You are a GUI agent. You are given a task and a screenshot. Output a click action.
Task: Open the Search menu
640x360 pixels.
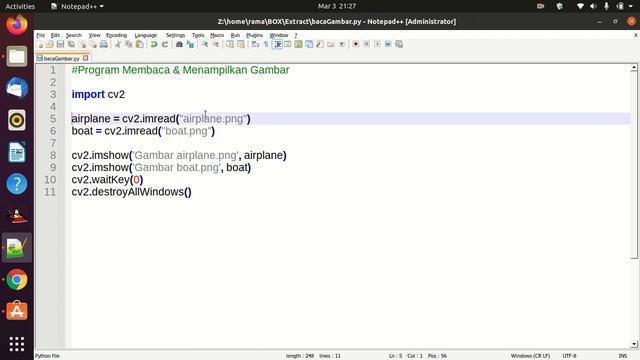click(74, 35)
